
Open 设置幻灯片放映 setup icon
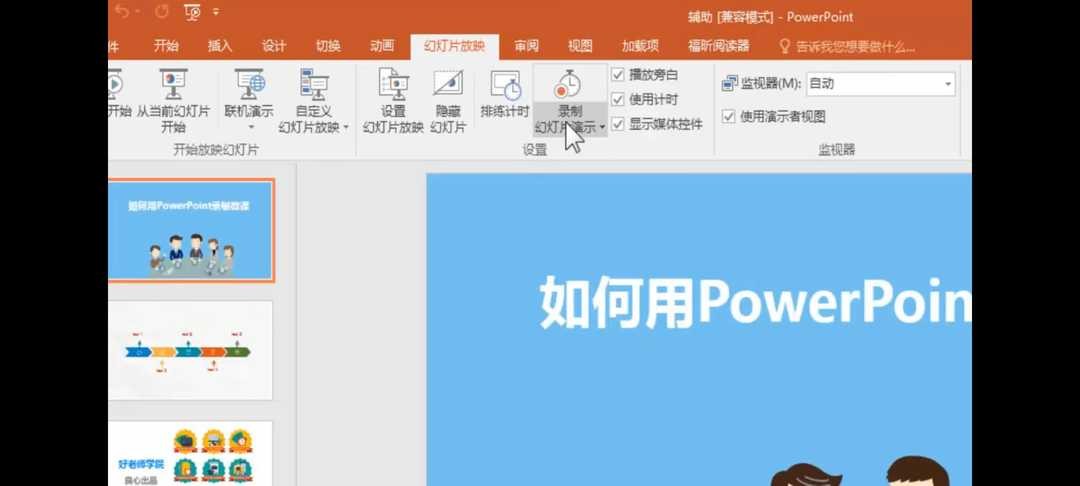[x=393, y=86]
